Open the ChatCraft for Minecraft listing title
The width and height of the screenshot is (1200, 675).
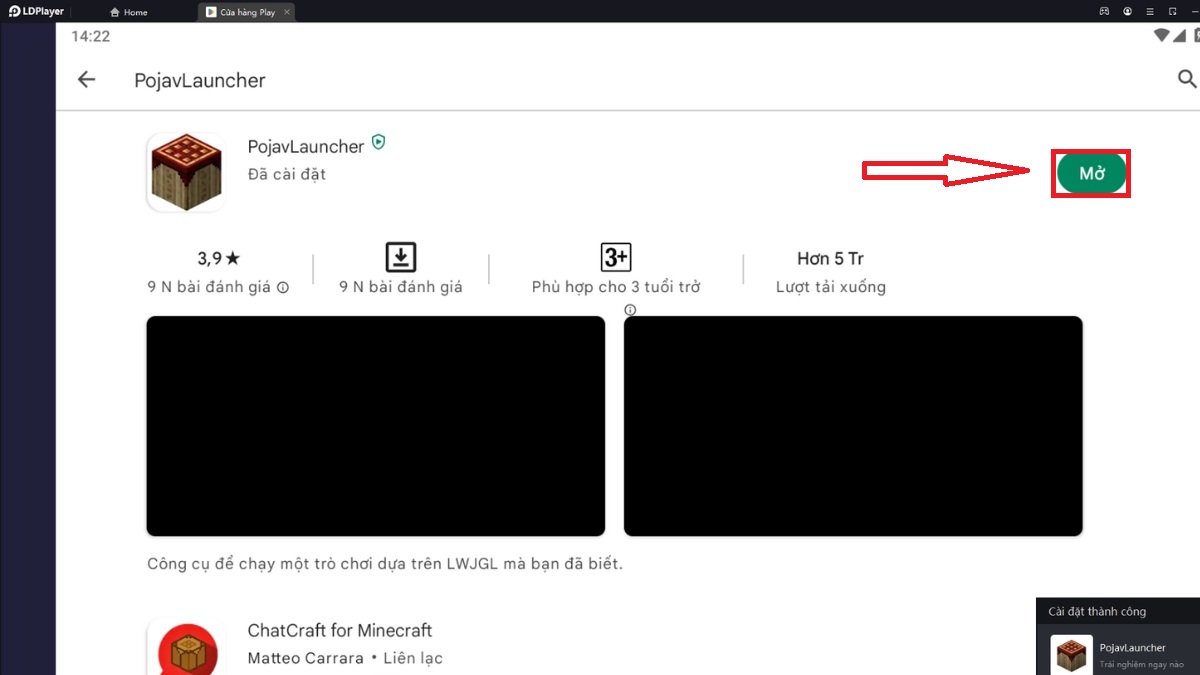tap(339, 630)
